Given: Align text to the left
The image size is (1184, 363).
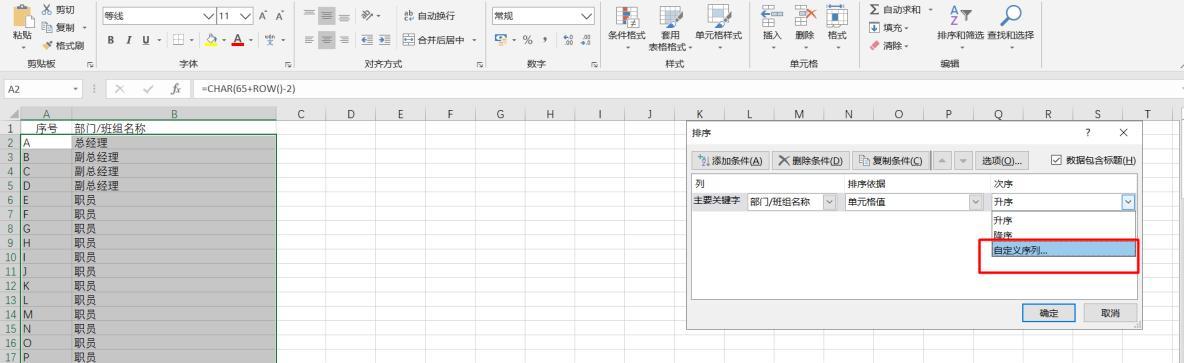Looking at the screenshot, I should [x=309, y=40].
